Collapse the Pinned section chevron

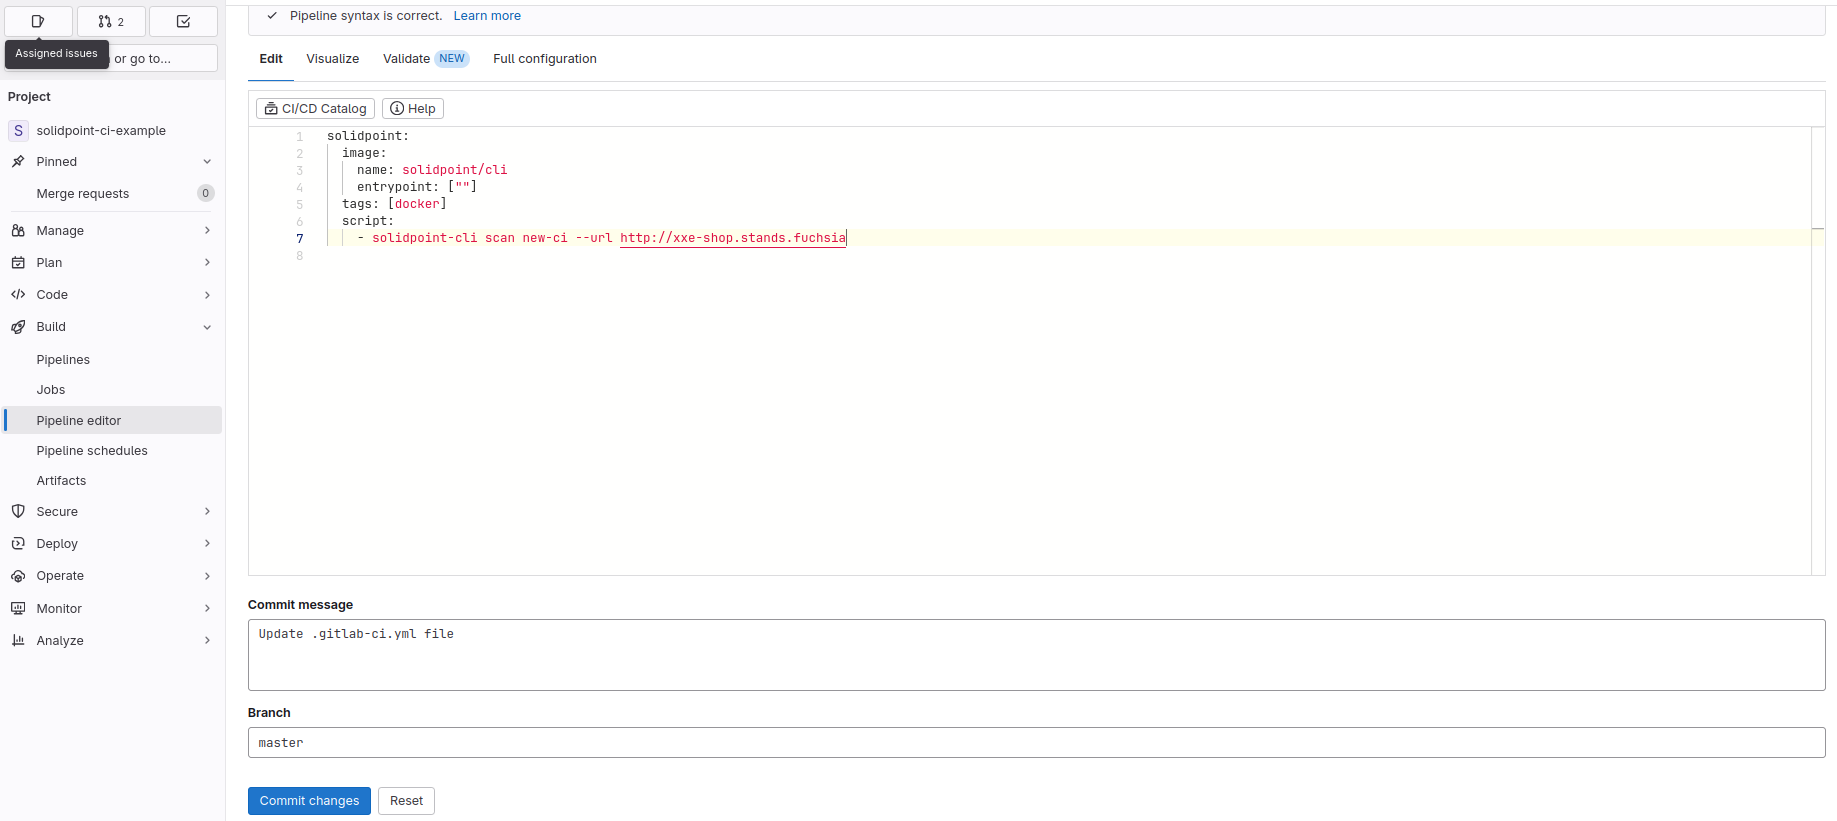click(207, 162)
